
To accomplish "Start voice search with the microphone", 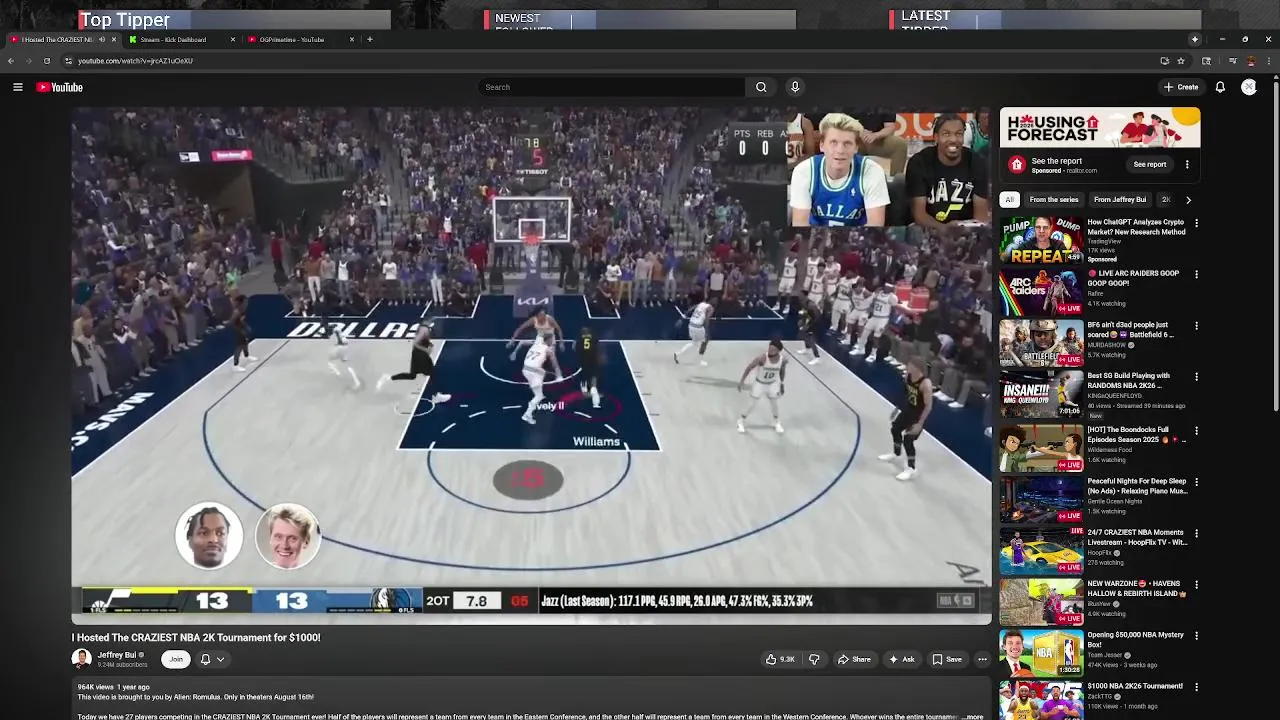I will (x=795, y=87).
